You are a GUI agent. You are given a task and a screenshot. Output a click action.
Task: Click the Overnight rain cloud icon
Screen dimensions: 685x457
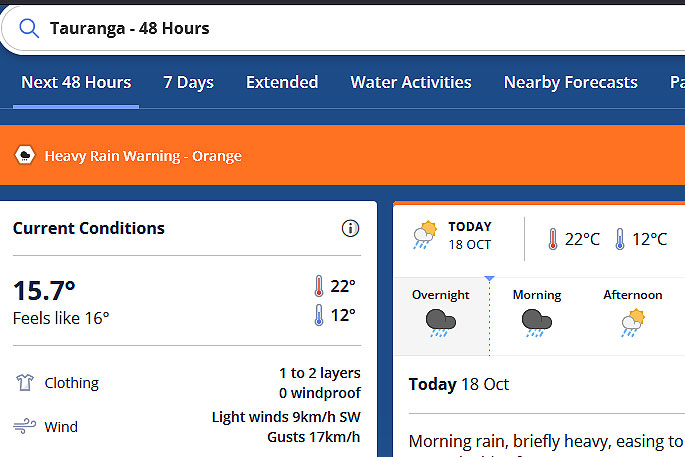440,322
